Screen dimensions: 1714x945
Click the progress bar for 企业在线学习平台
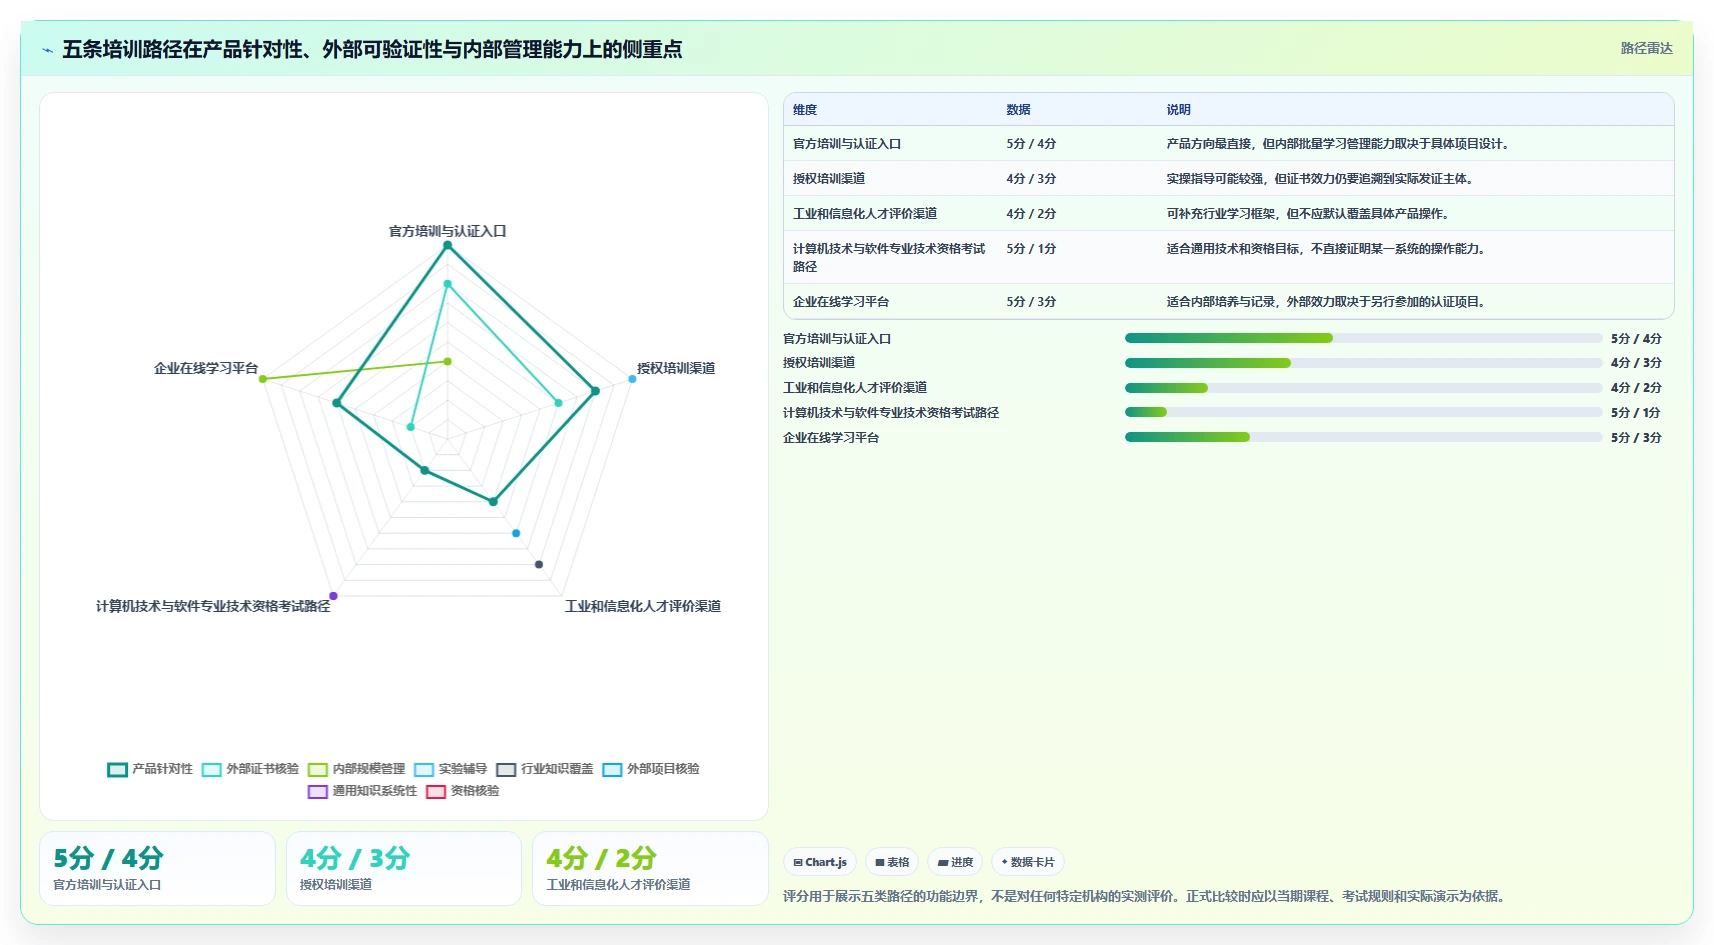pos(1363,437)
